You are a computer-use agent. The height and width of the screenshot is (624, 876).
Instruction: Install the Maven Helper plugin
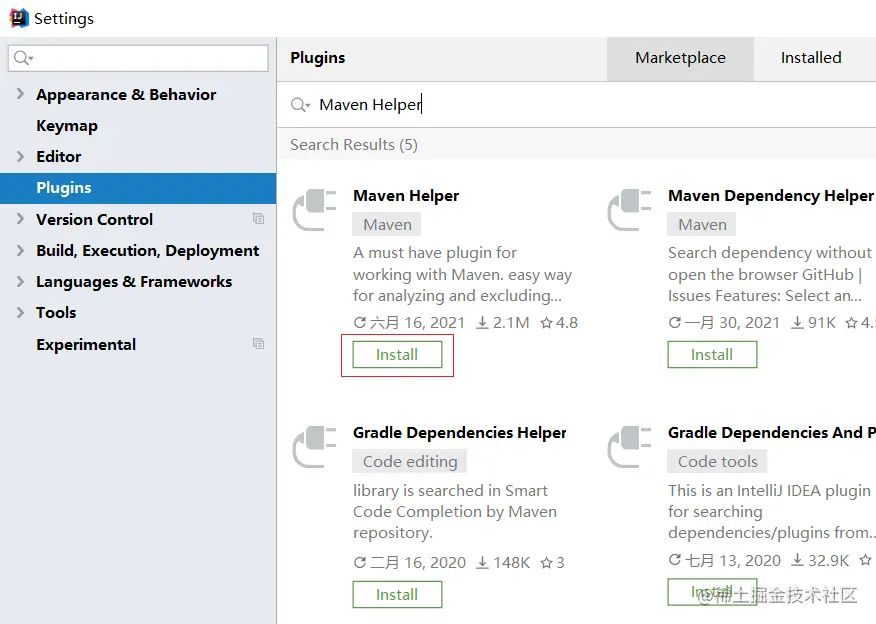coord(397,355)
